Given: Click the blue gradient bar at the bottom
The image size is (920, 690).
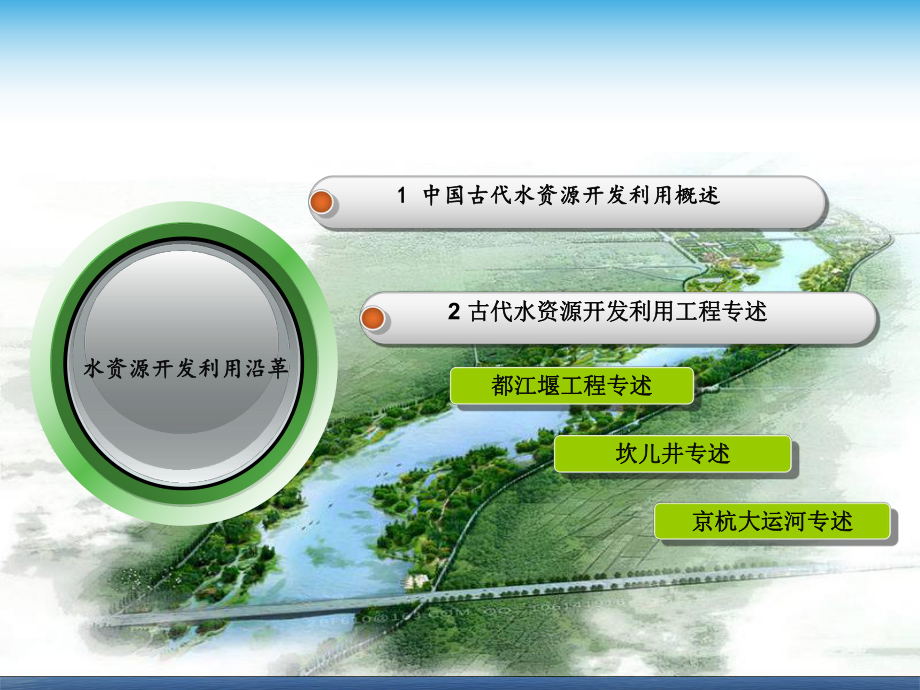Looking at the screenshot, I should (x=460, y=682).
